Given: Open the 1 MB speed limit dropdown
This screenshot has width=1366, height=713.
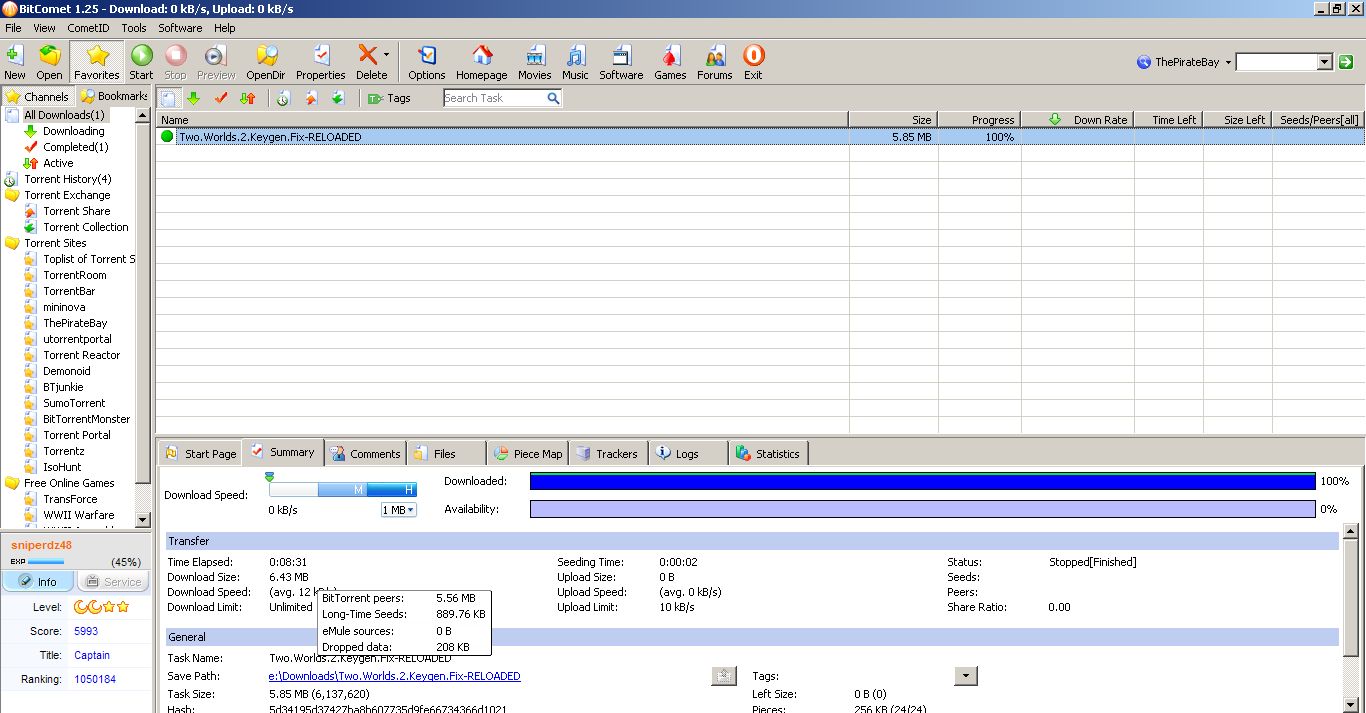Looking at the screenshot, I should pos(398,510).
